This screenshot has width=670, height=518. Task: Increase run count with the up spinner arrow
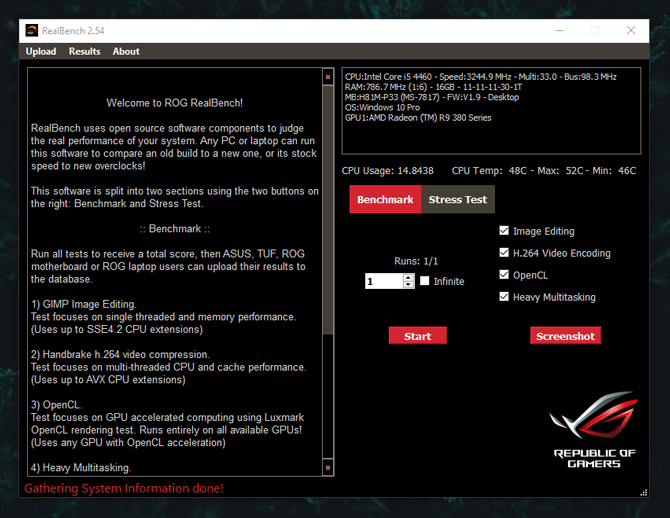408,277
